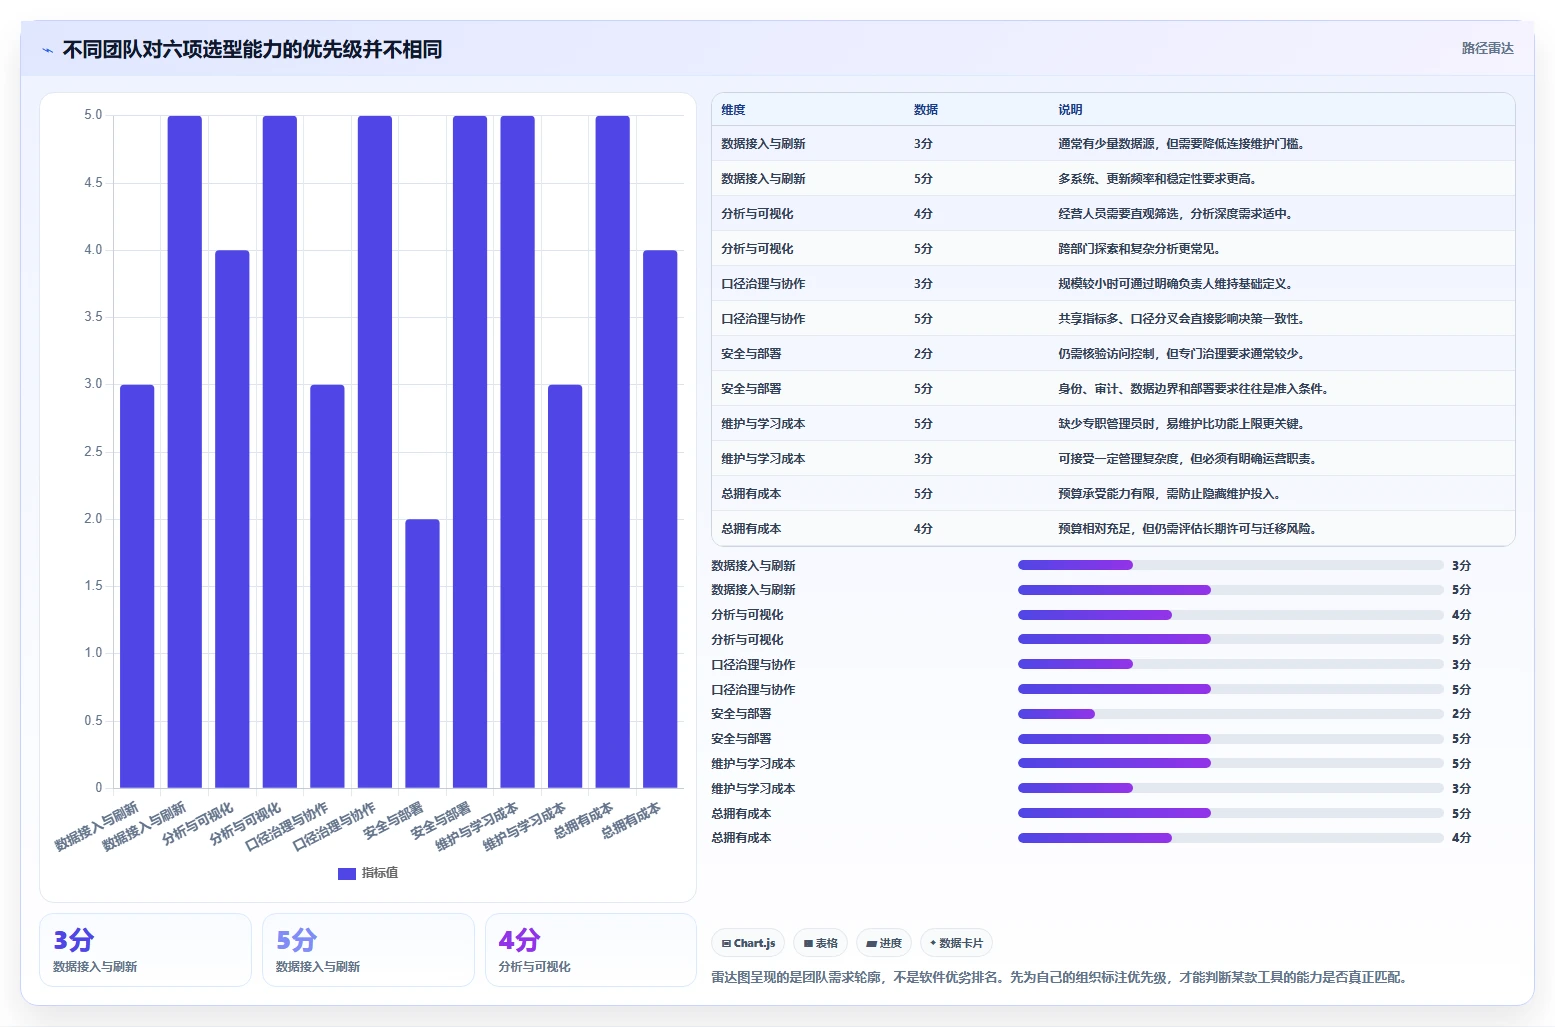Click the 维护与学习成本 progress bar showing 3分
The image size is (1555, 1027).
pos(1230,788)
